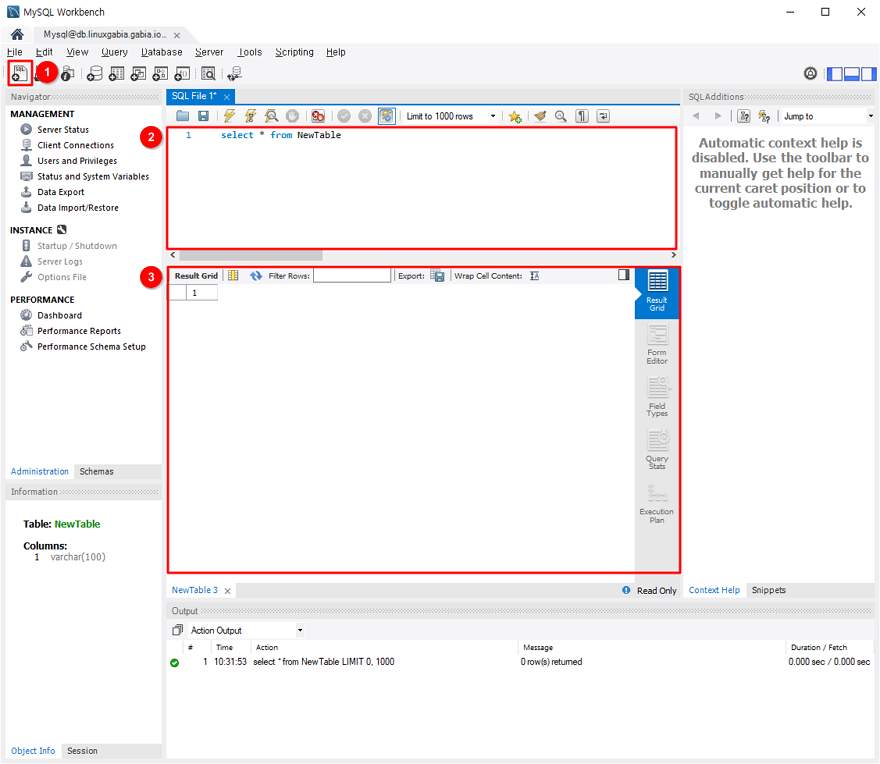Click Client Connections in Navigator
The image size is (880, 764).
coord(75,145)
